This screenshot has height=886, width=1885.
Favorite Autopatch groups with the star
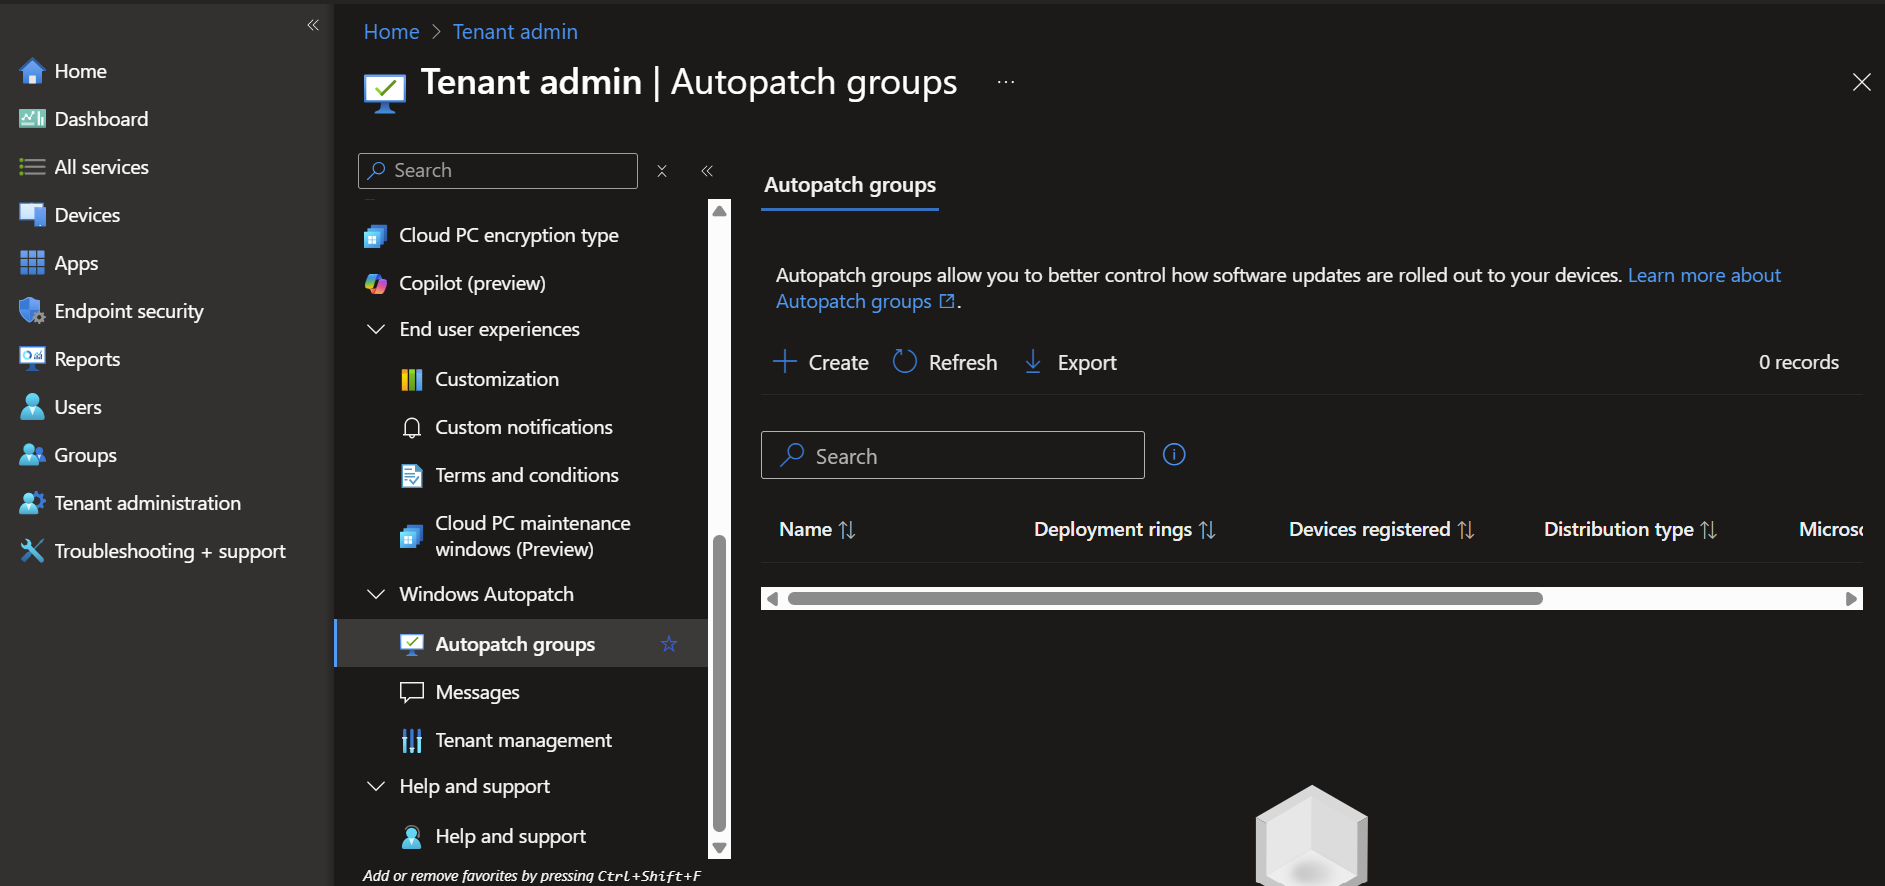[669, 644]
